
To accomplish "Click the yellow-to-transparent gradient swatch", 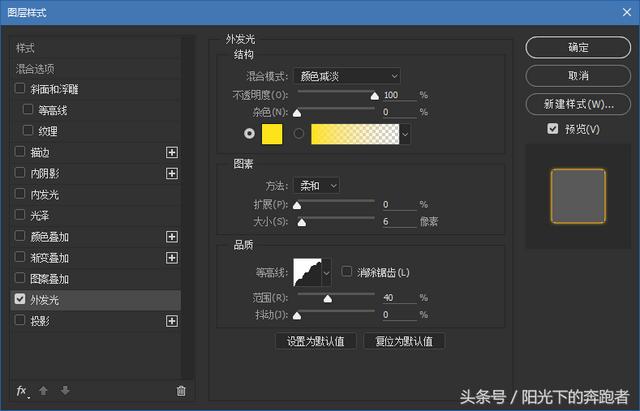I will (x=355, y=134).
